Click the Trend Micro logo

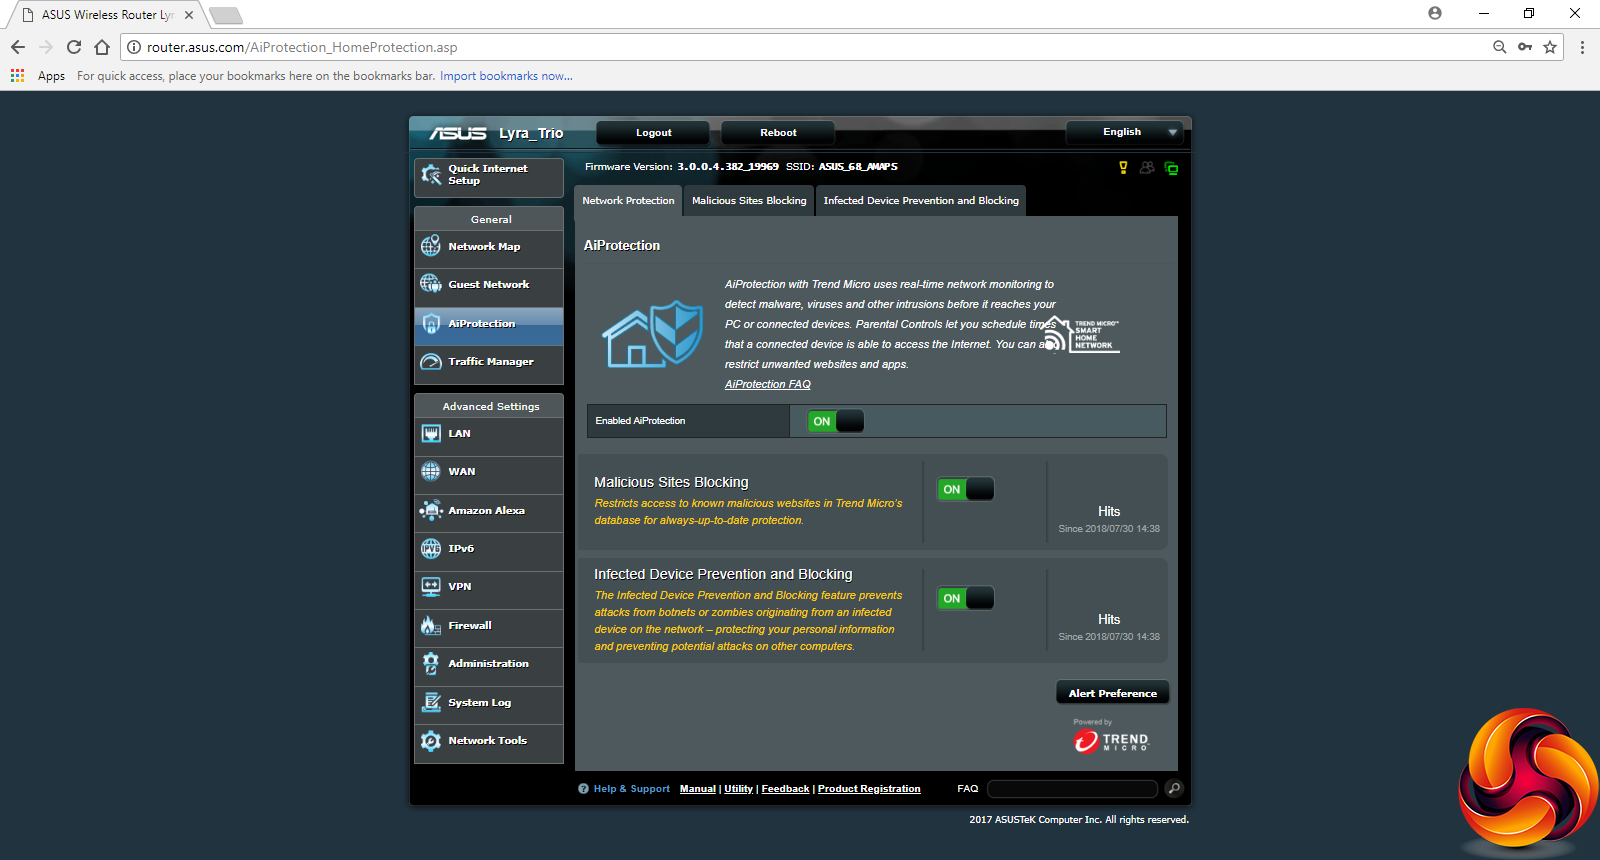[1111, 741]
